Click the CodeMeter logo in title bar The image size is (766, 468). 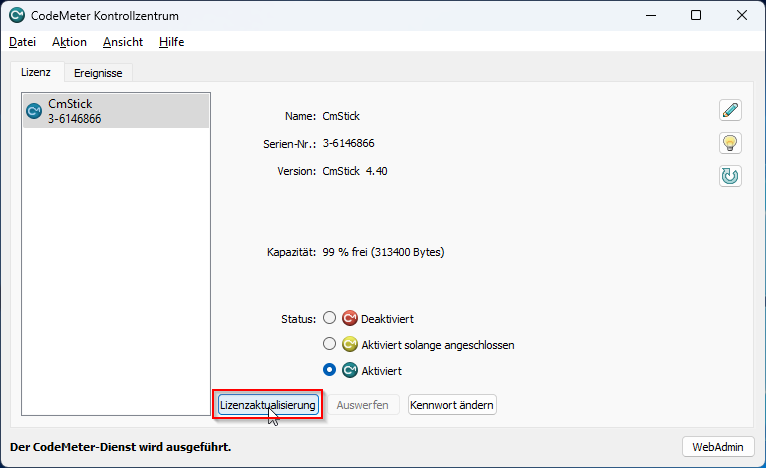(x=17, y=15)
